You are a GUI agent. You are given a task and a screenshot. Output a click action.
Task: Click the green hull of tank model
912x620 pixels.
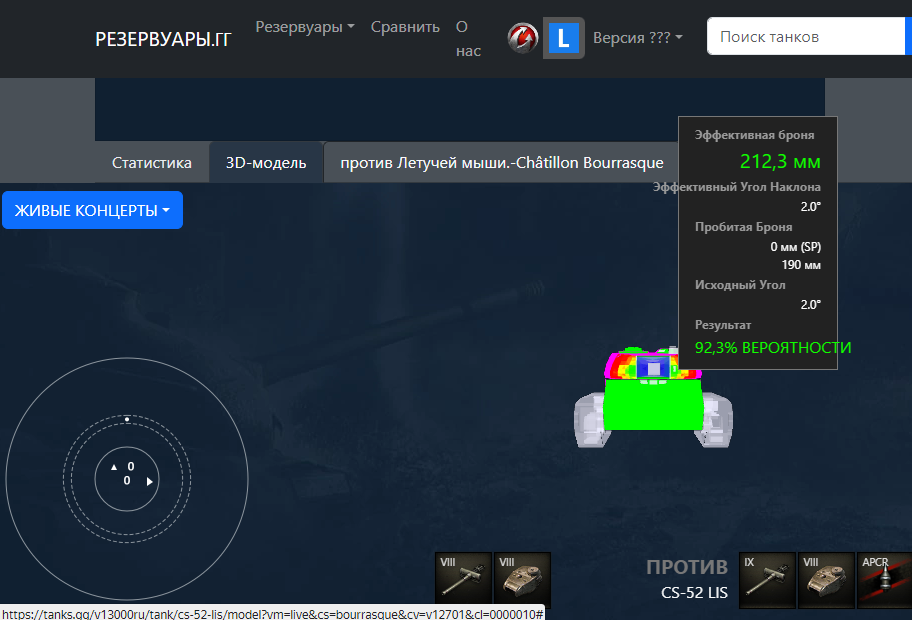[653, 404]
